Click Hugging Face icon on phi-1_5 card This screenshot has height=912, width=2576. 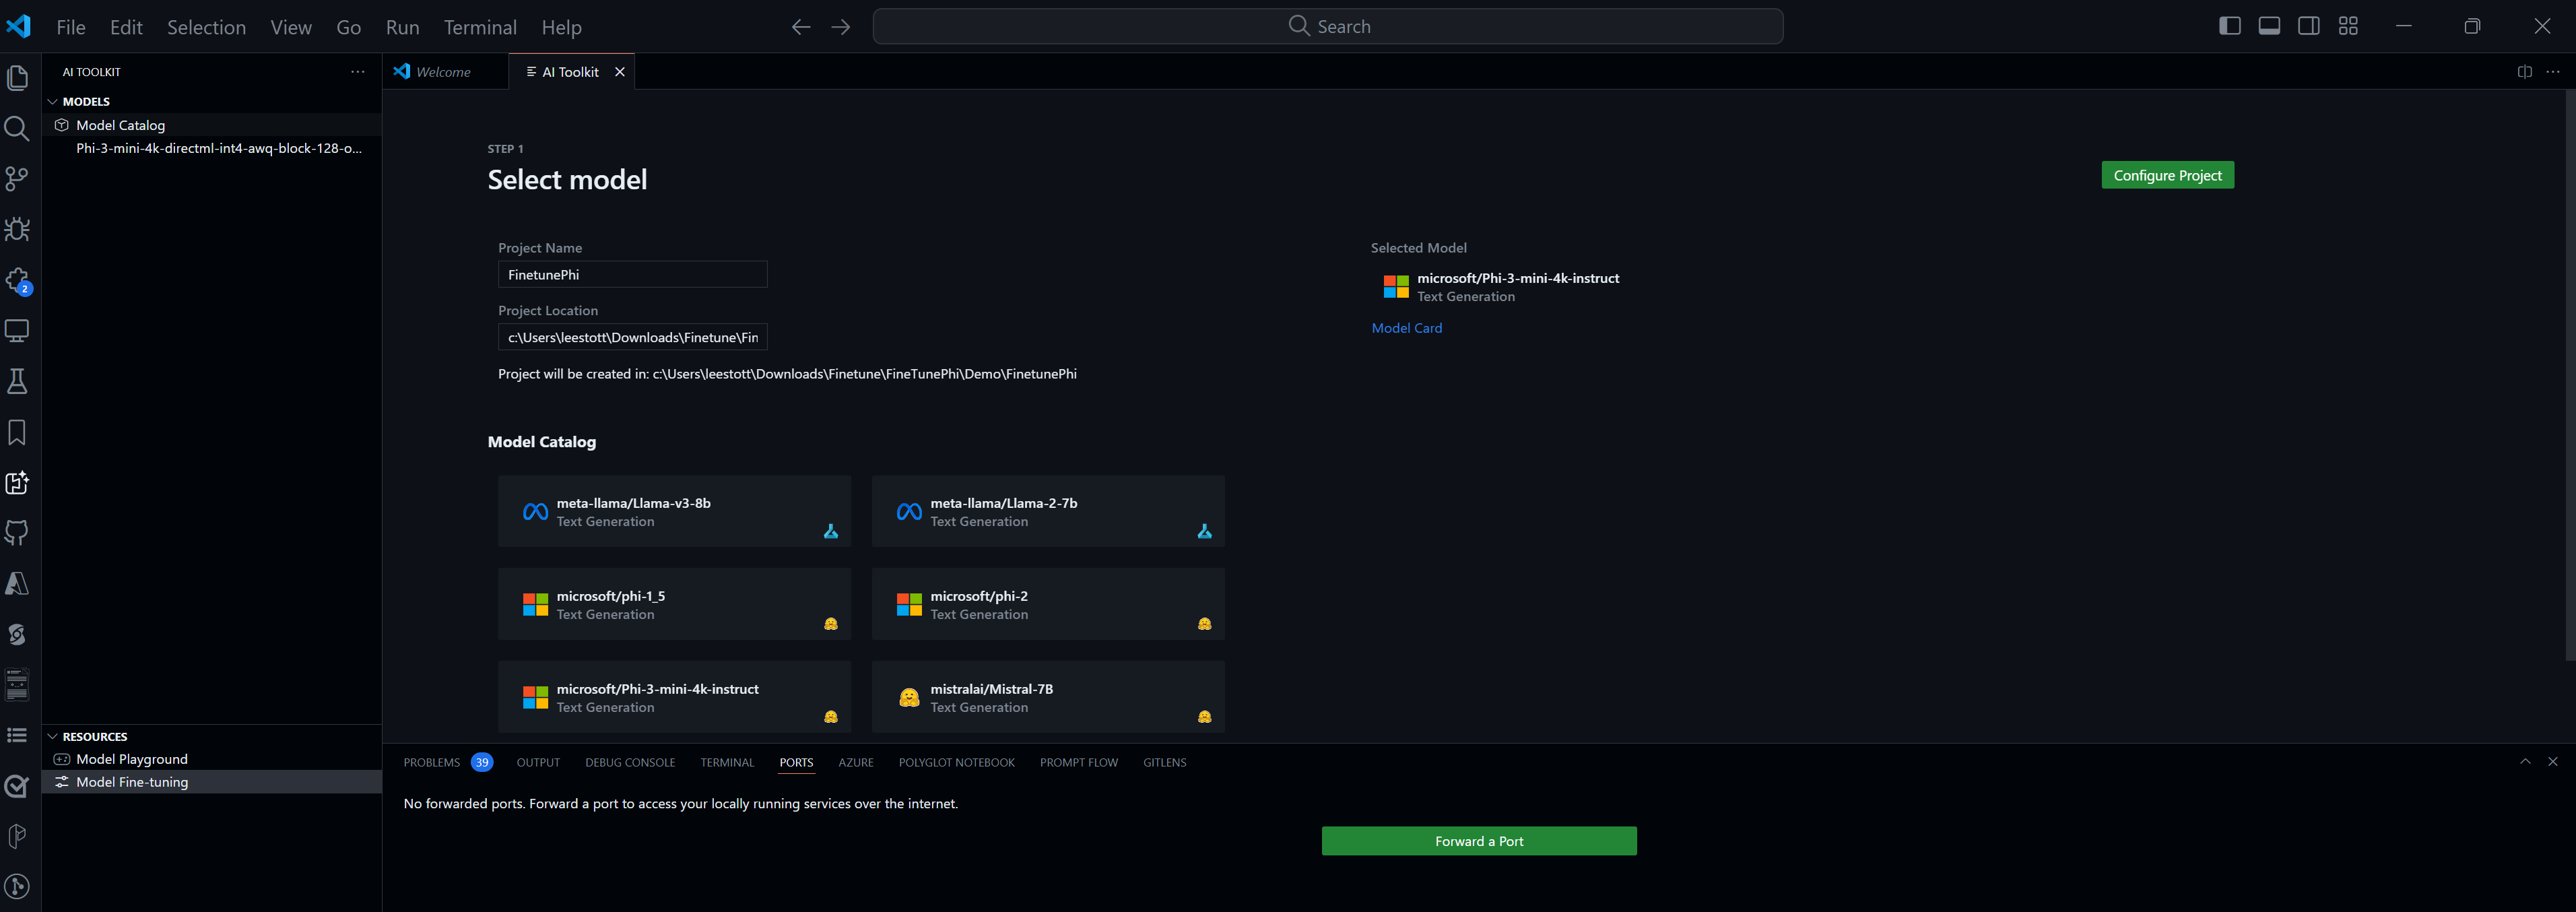[831, 624]
